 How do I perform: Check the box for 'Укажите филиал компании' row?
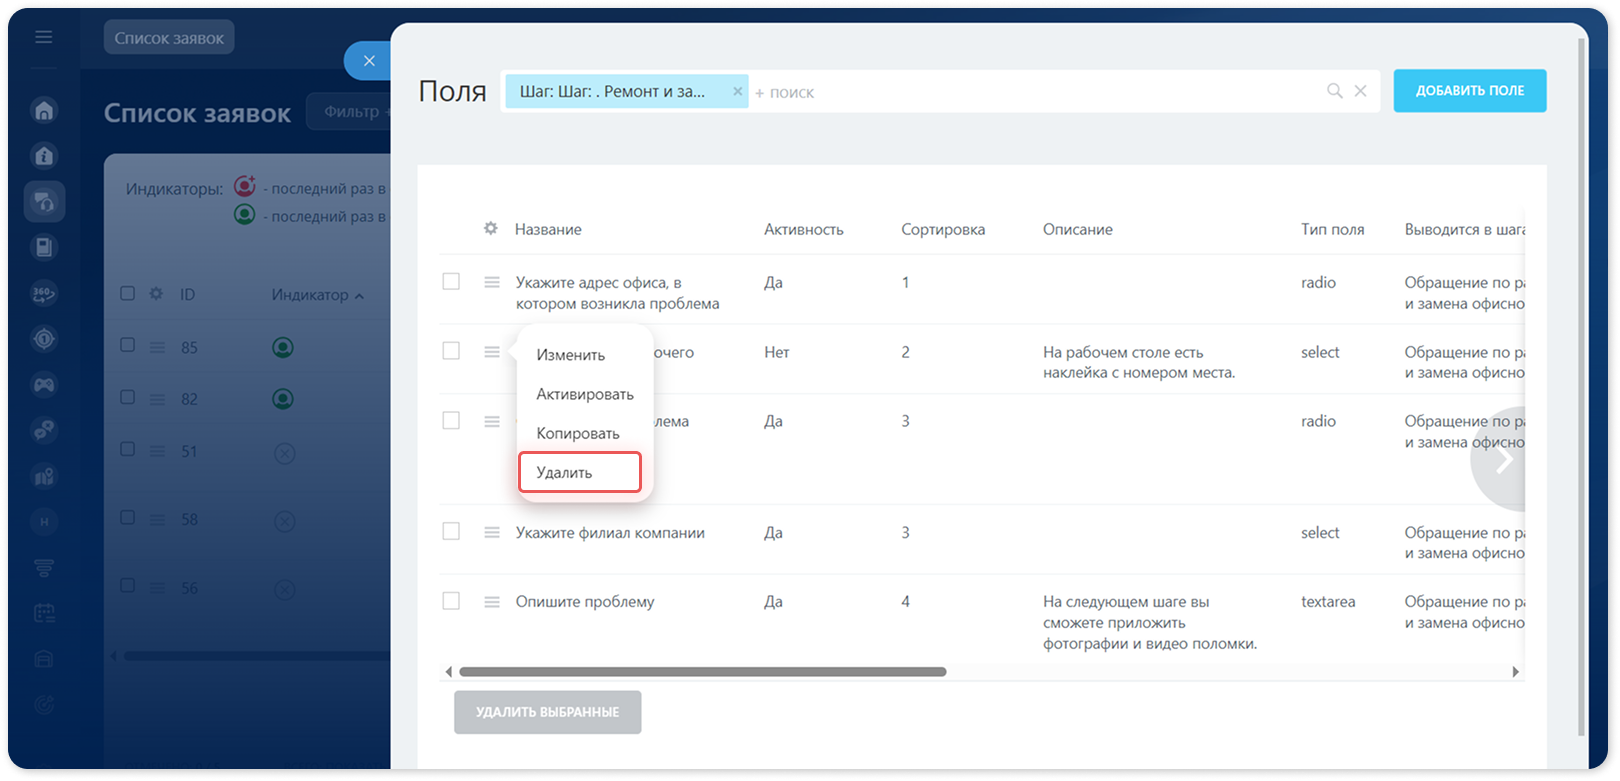[x=451, y=532]
